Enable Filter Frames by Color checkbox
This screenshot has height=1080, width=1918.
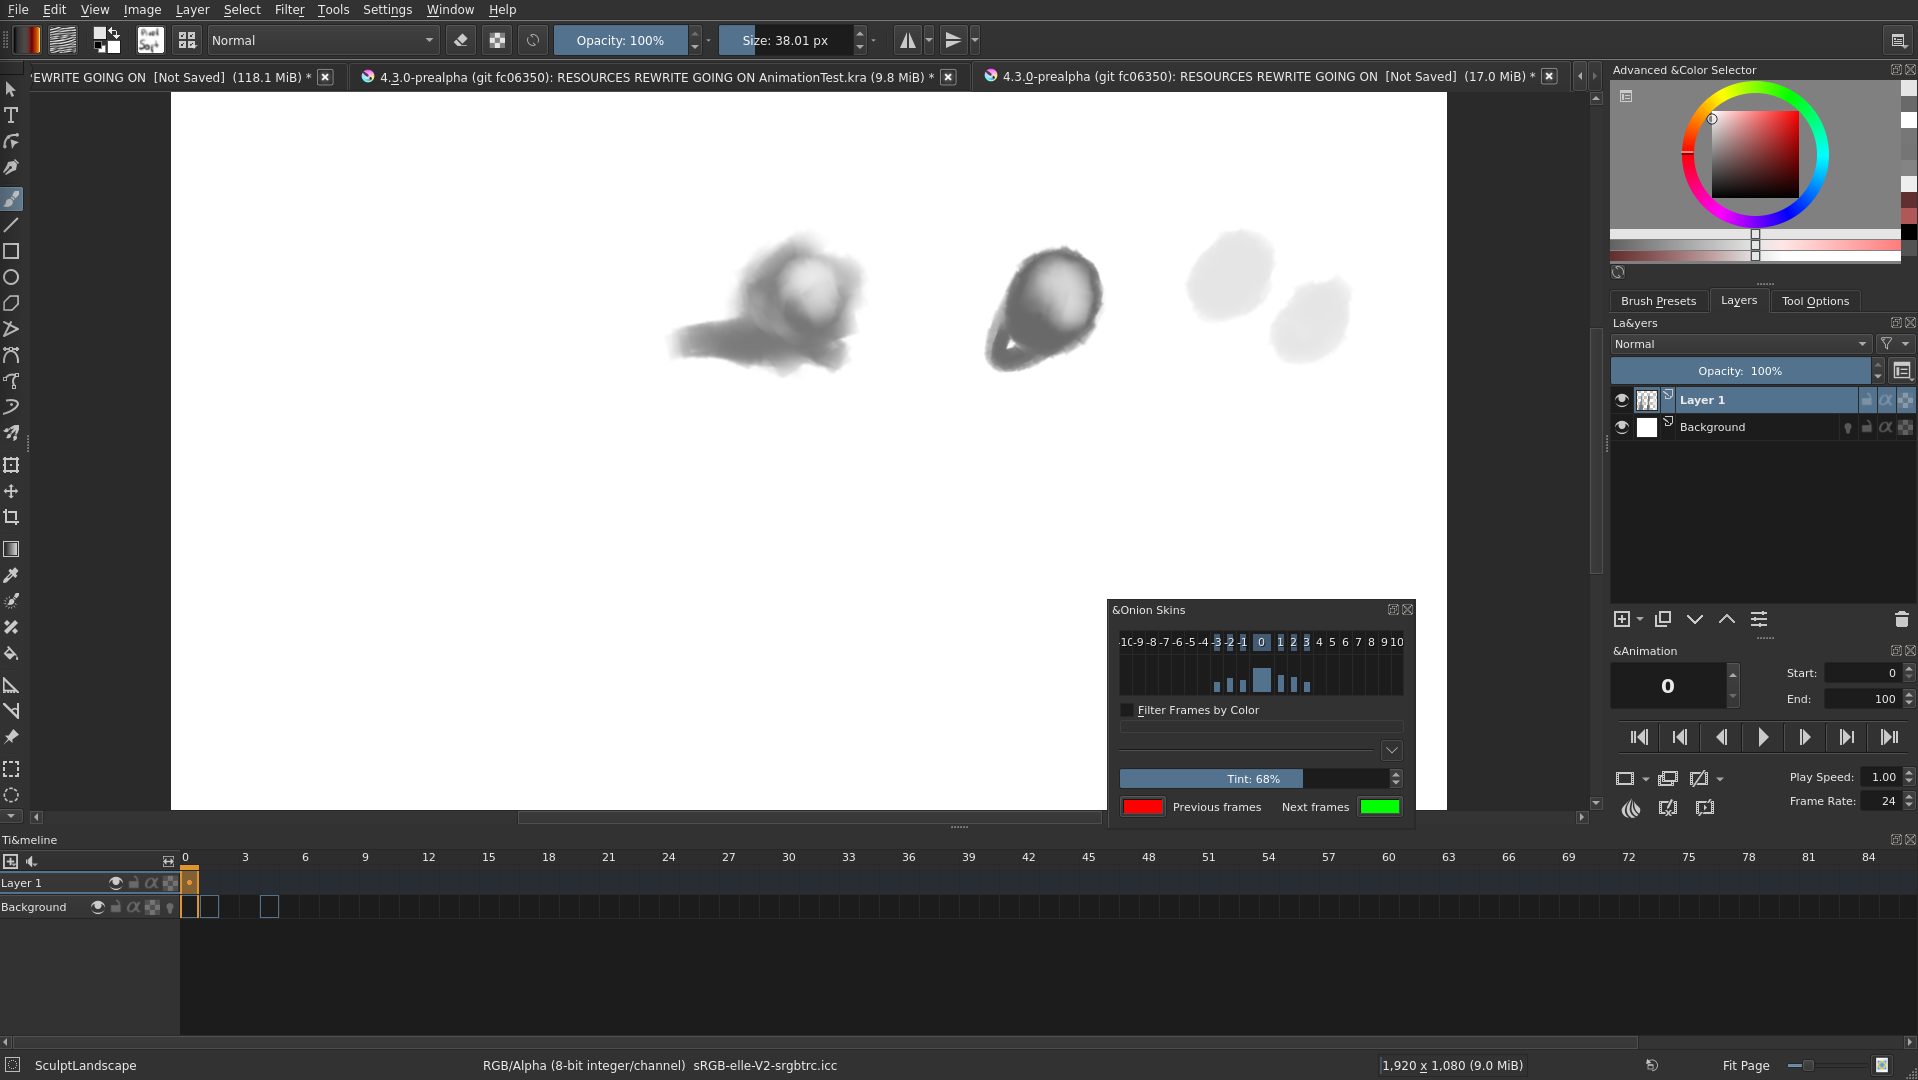pos(1127,710)
